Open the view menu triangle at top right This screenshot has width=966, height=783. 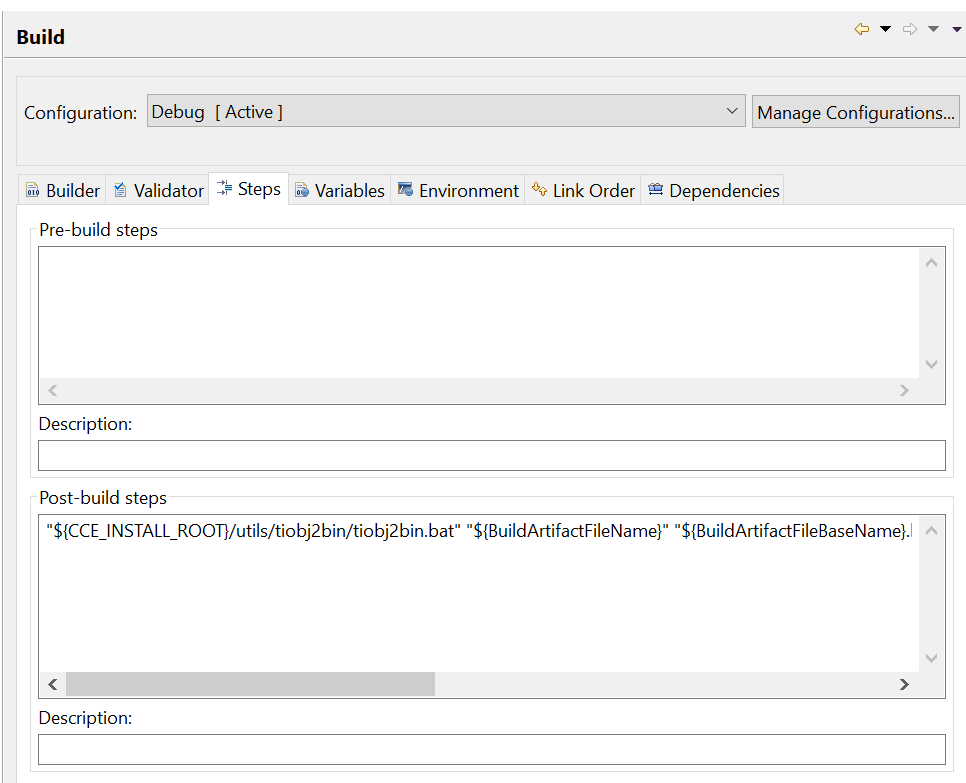(x=956, y=30)
